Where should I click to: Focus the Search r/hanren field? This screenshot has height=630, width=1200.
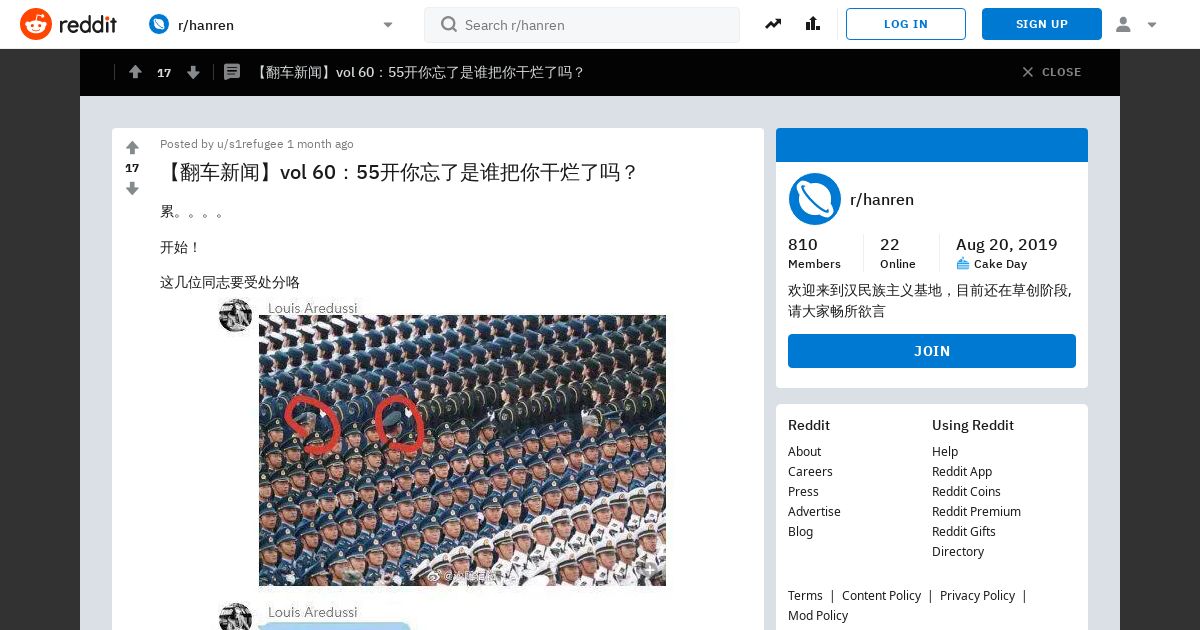(582, 25)
